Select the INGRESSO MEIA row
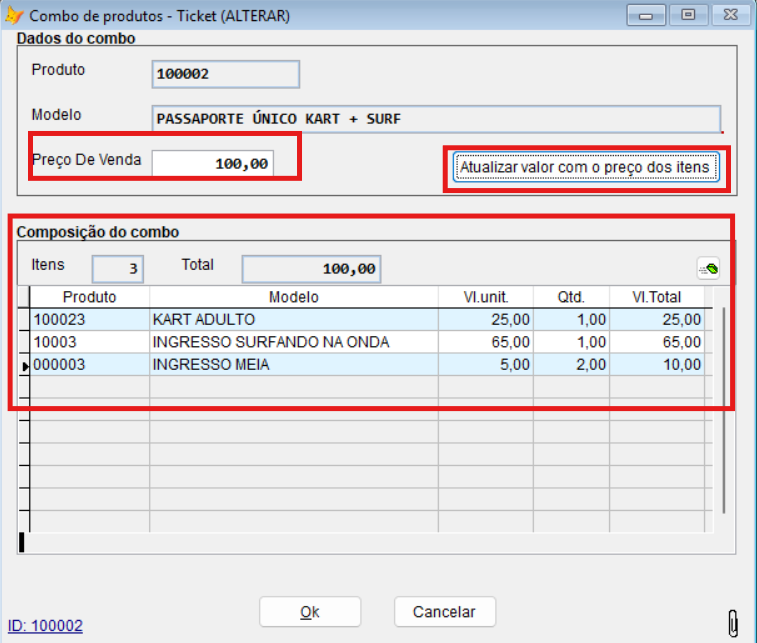This screenshot has width=757, height=643. [x=293, y=365]
